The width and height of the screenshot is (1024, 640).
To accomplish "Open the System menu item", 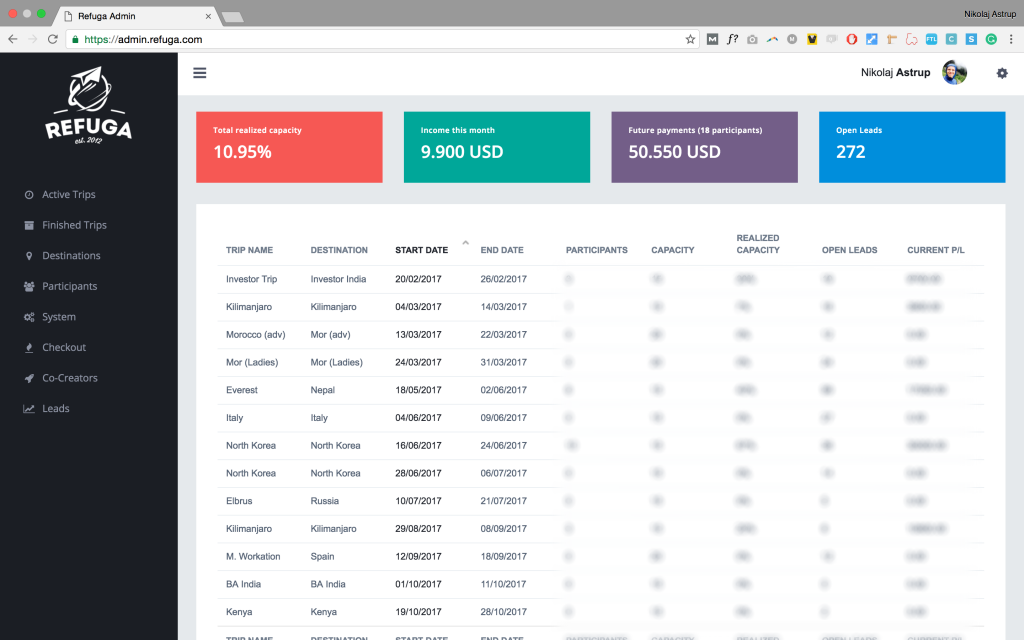I will pyautogui.click(x=59, y=317).
